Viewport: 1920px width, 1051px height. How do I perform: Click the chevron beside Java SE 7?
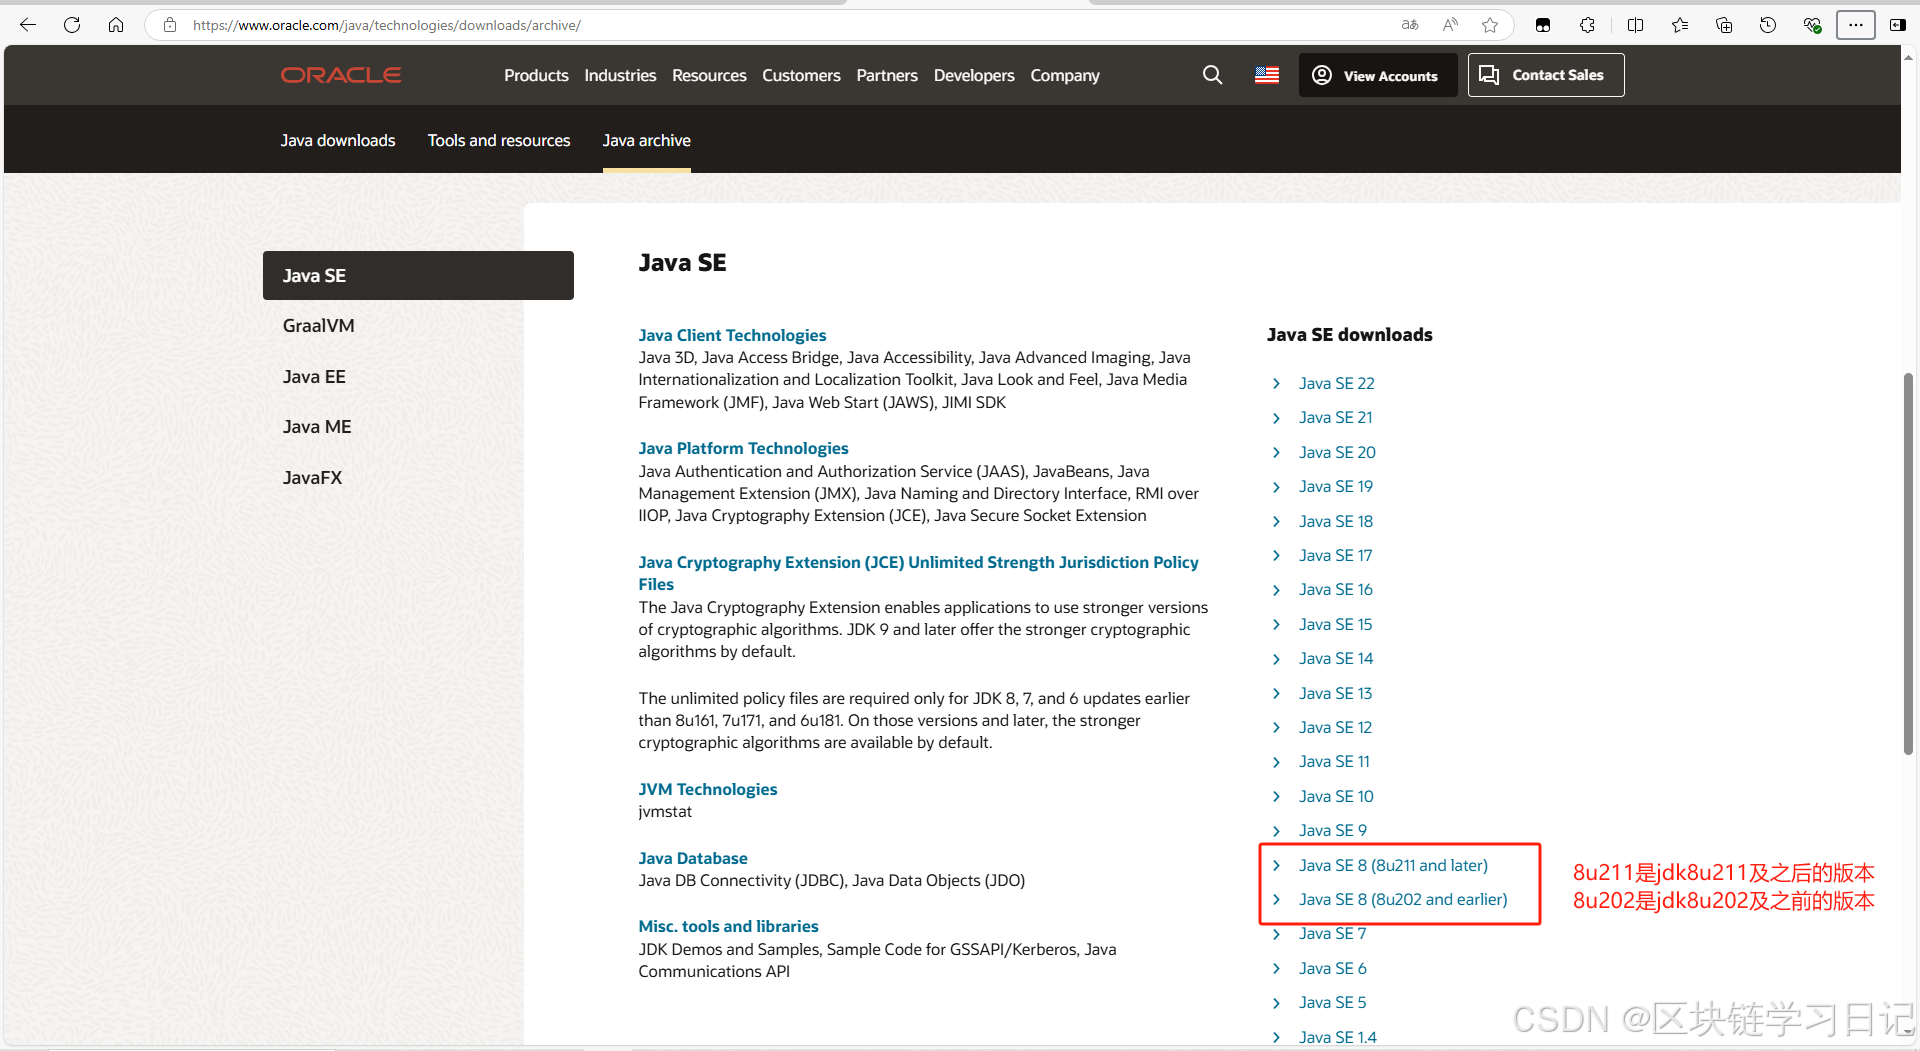(1276, 934)
